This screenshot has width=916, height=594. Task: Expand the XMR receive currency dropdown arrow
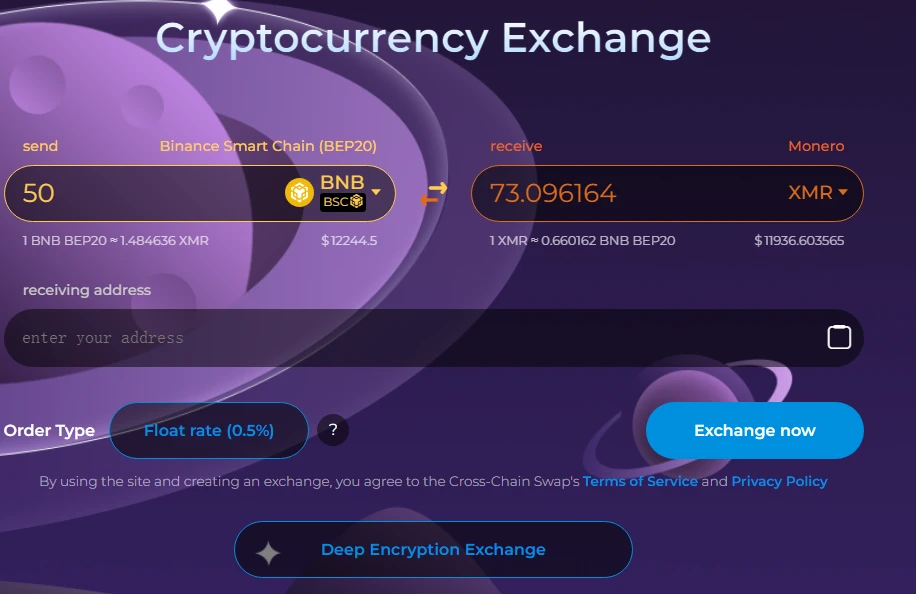tap(842, 192)
